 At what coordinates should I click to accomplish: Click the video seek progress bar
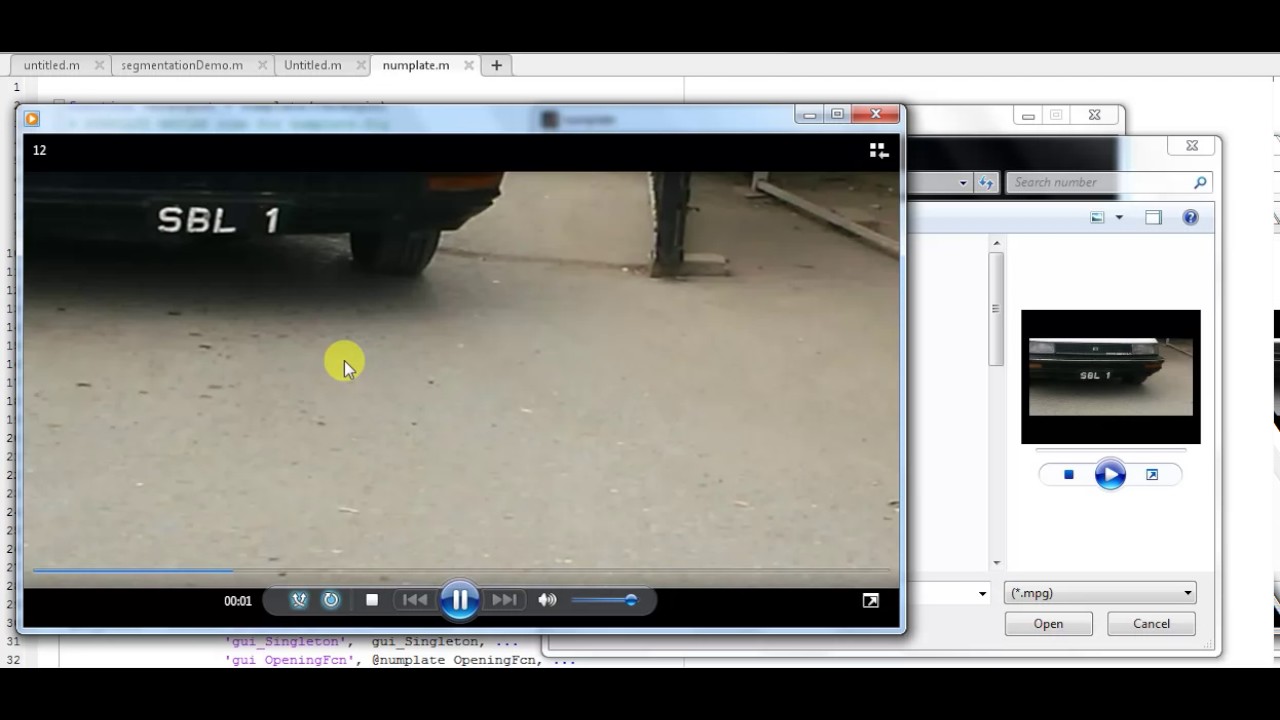[460, 571]
